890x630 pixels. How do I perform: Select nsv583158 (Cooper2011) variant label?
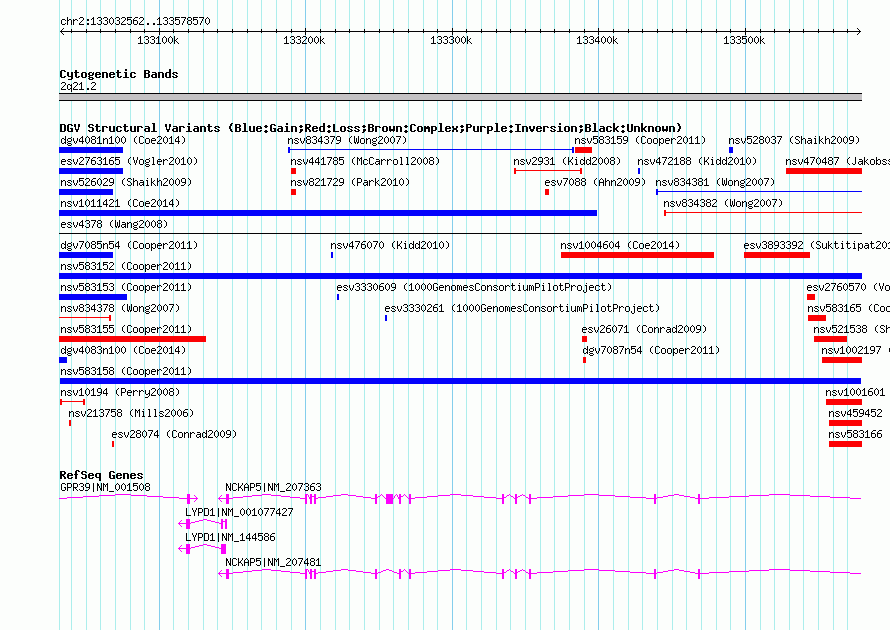pos(126,371)
